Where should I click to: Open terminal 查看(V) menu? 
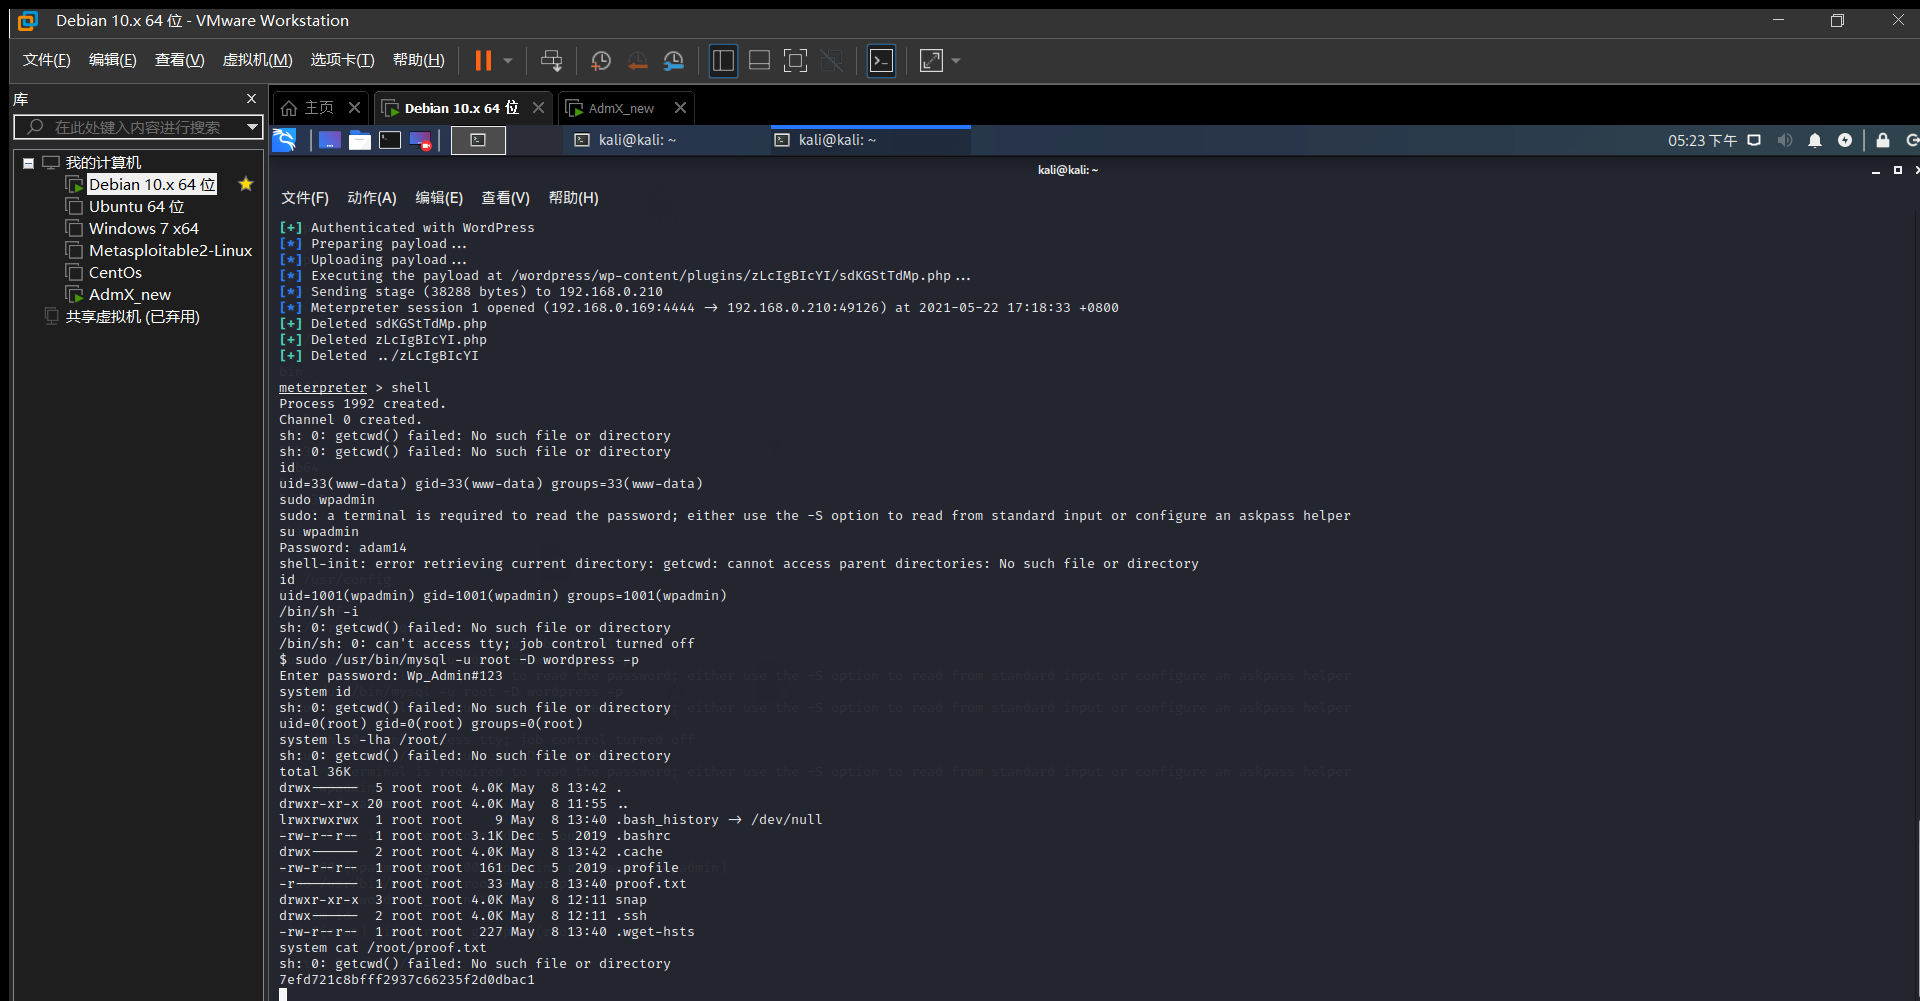coord(506,198)
